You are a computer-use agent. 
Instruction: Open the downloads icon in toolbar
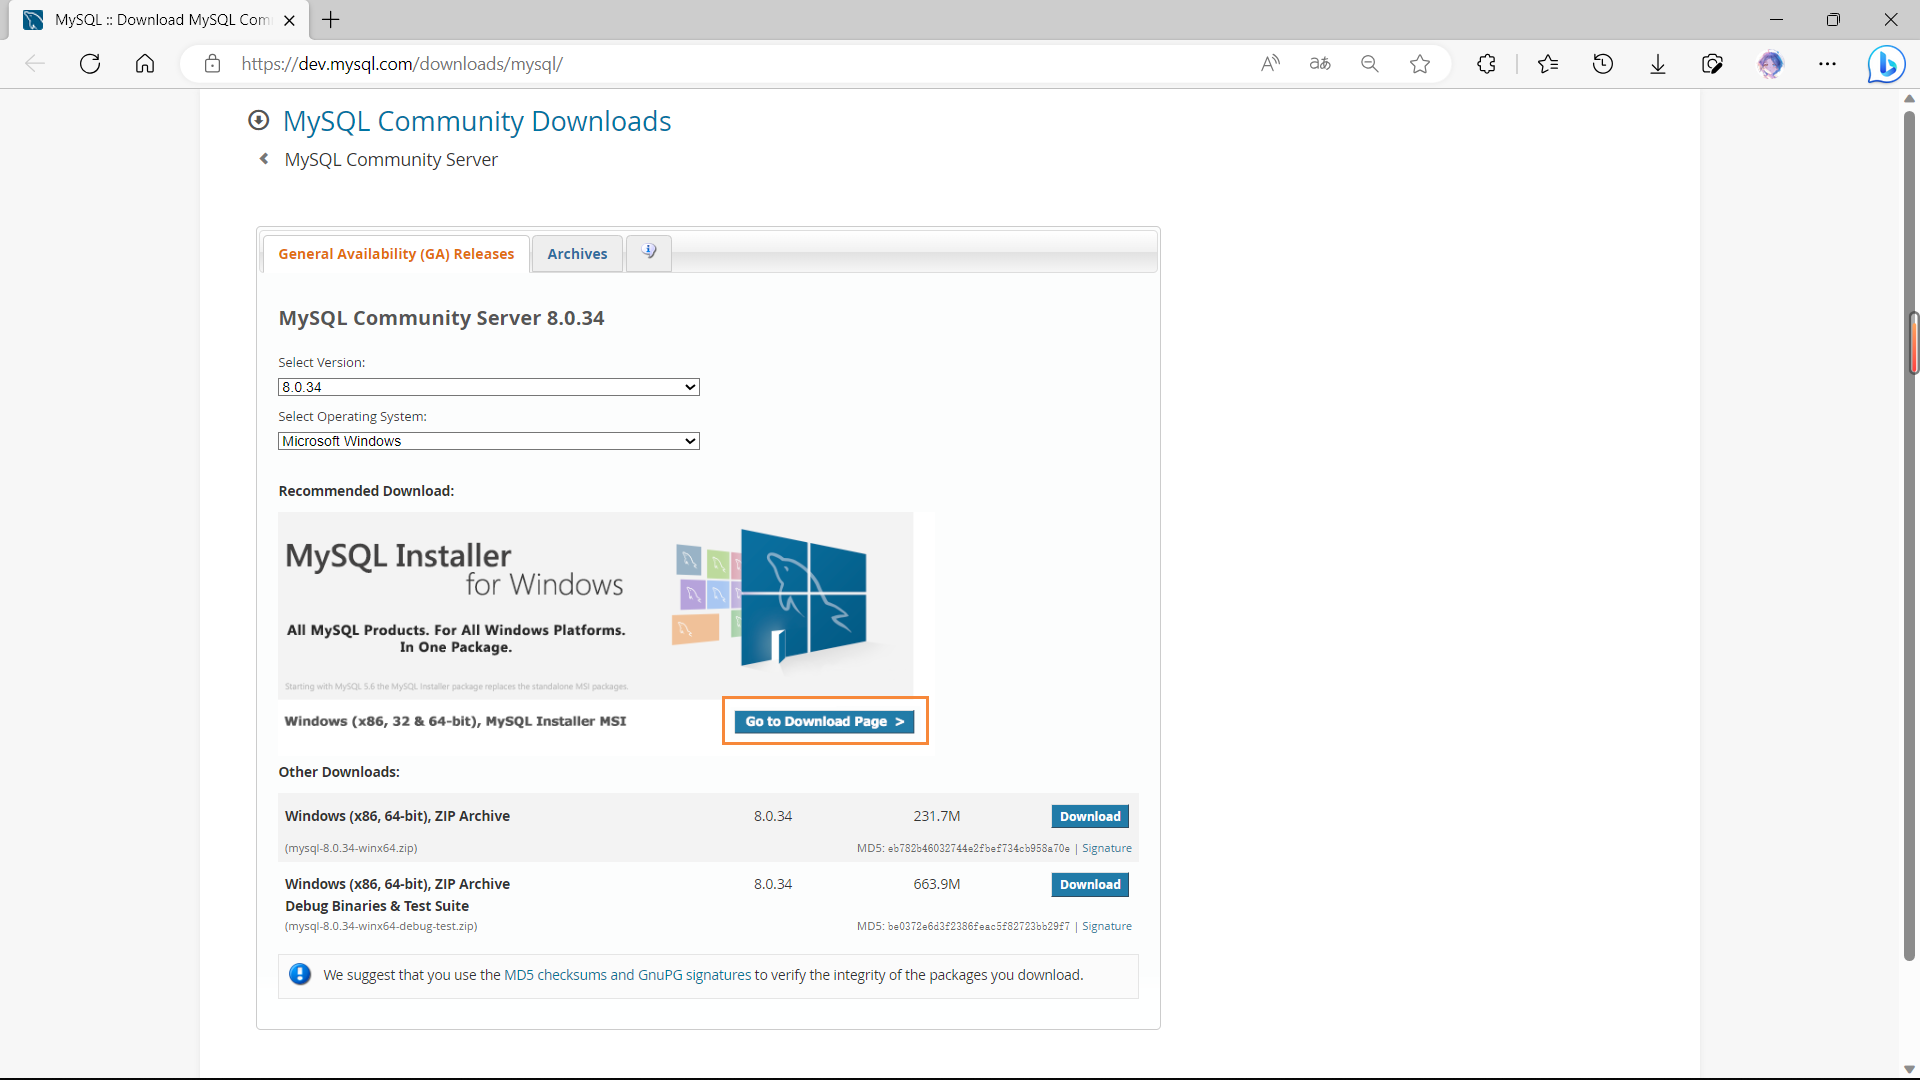pyautogui.click(x=1658, y=64)
